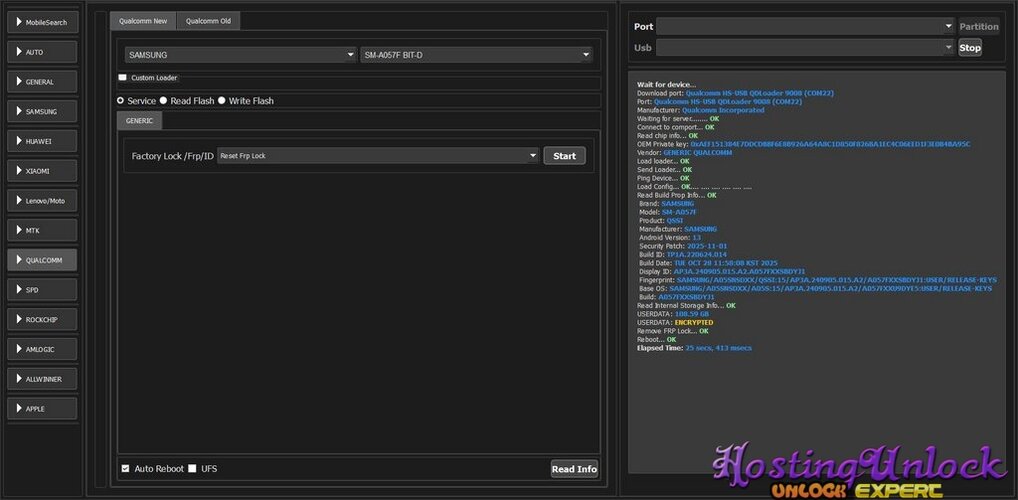This screenshot has height=500, width=1018.
Task: Open the AUTO sidebar section
Action: coord(42,52)
